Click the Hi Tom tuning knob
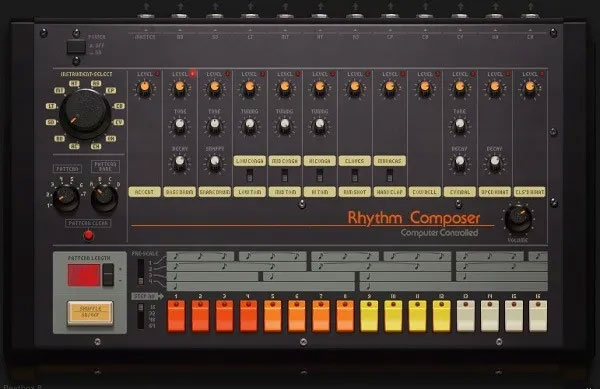The image size is (600, 389). [320, 125]
